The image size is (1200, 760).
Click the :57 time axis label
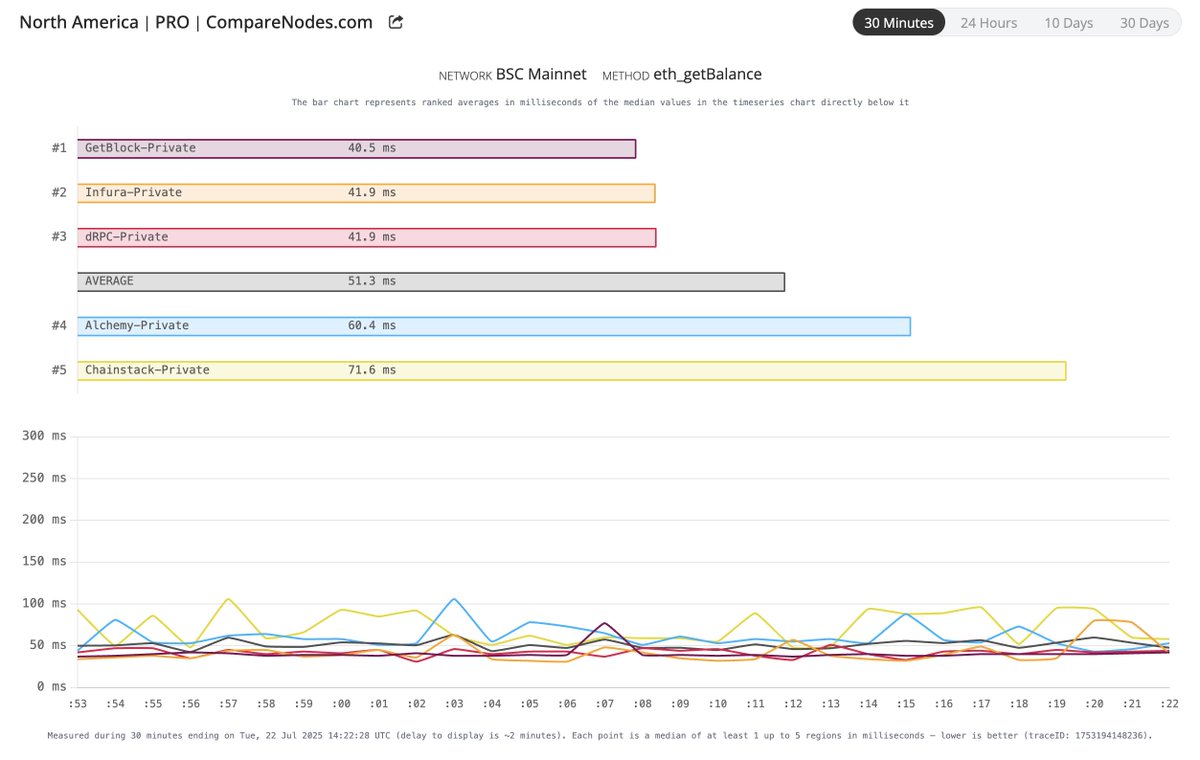pyautogui.click(x=228, y=704)
